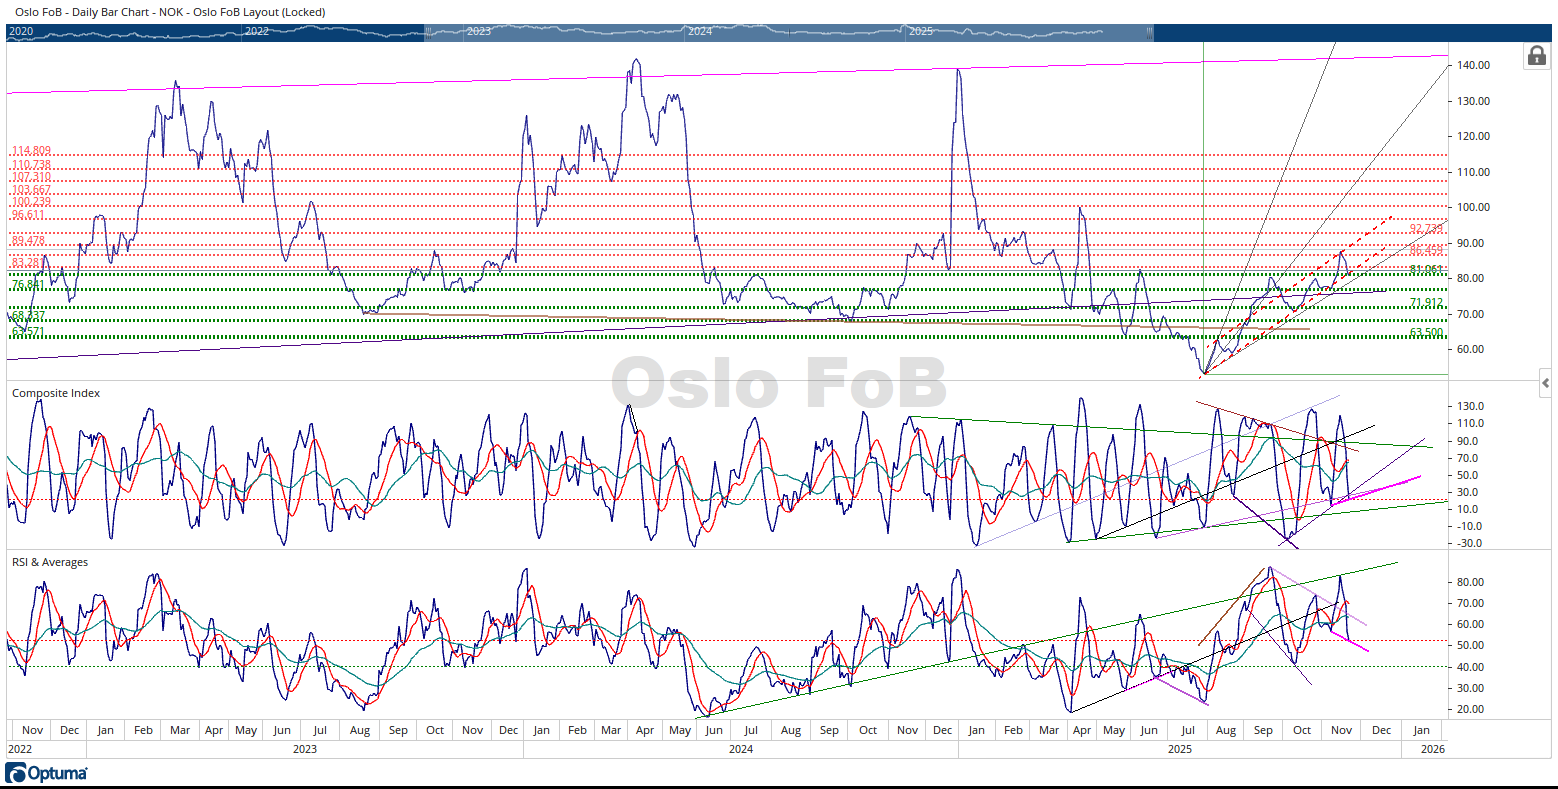Click the 100.00 price scale label
This screenshot has width=1558, height=789.
[1474, 207]
